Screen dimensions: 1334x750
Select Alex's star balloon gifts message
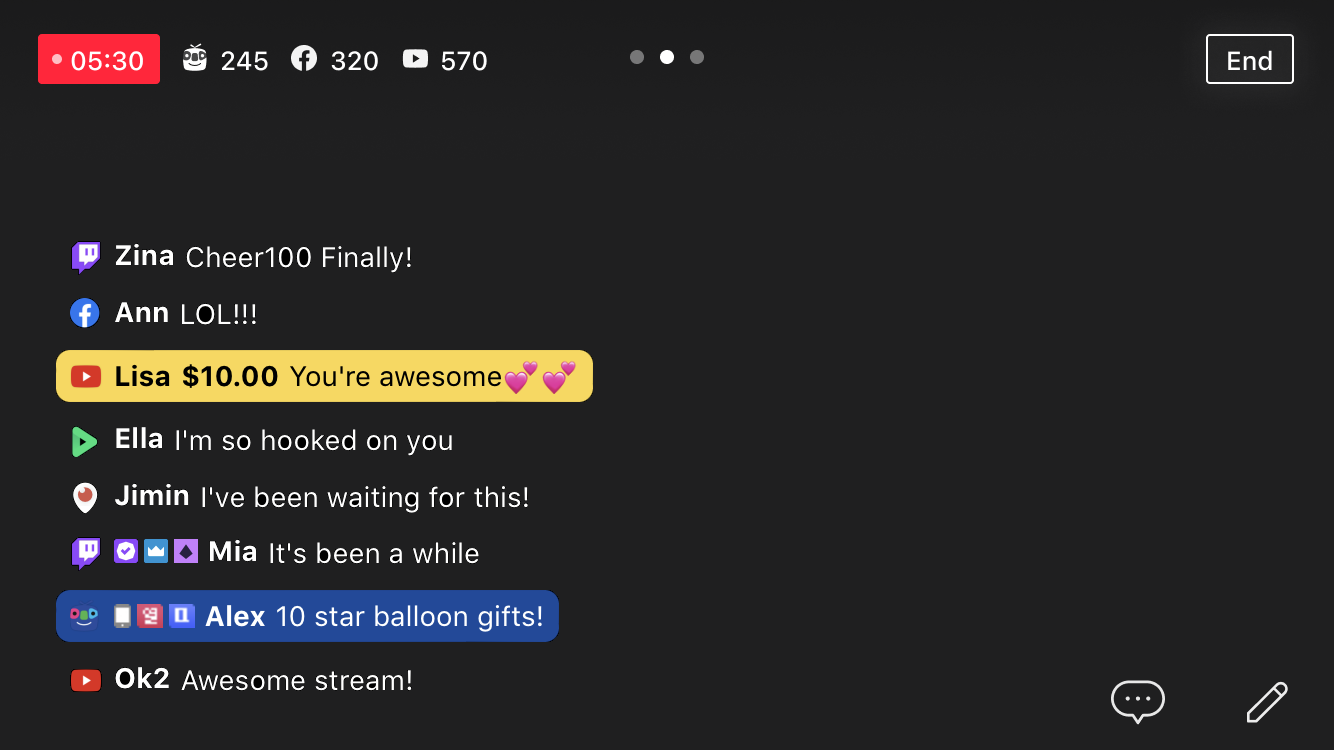click(x=307, y=616)
